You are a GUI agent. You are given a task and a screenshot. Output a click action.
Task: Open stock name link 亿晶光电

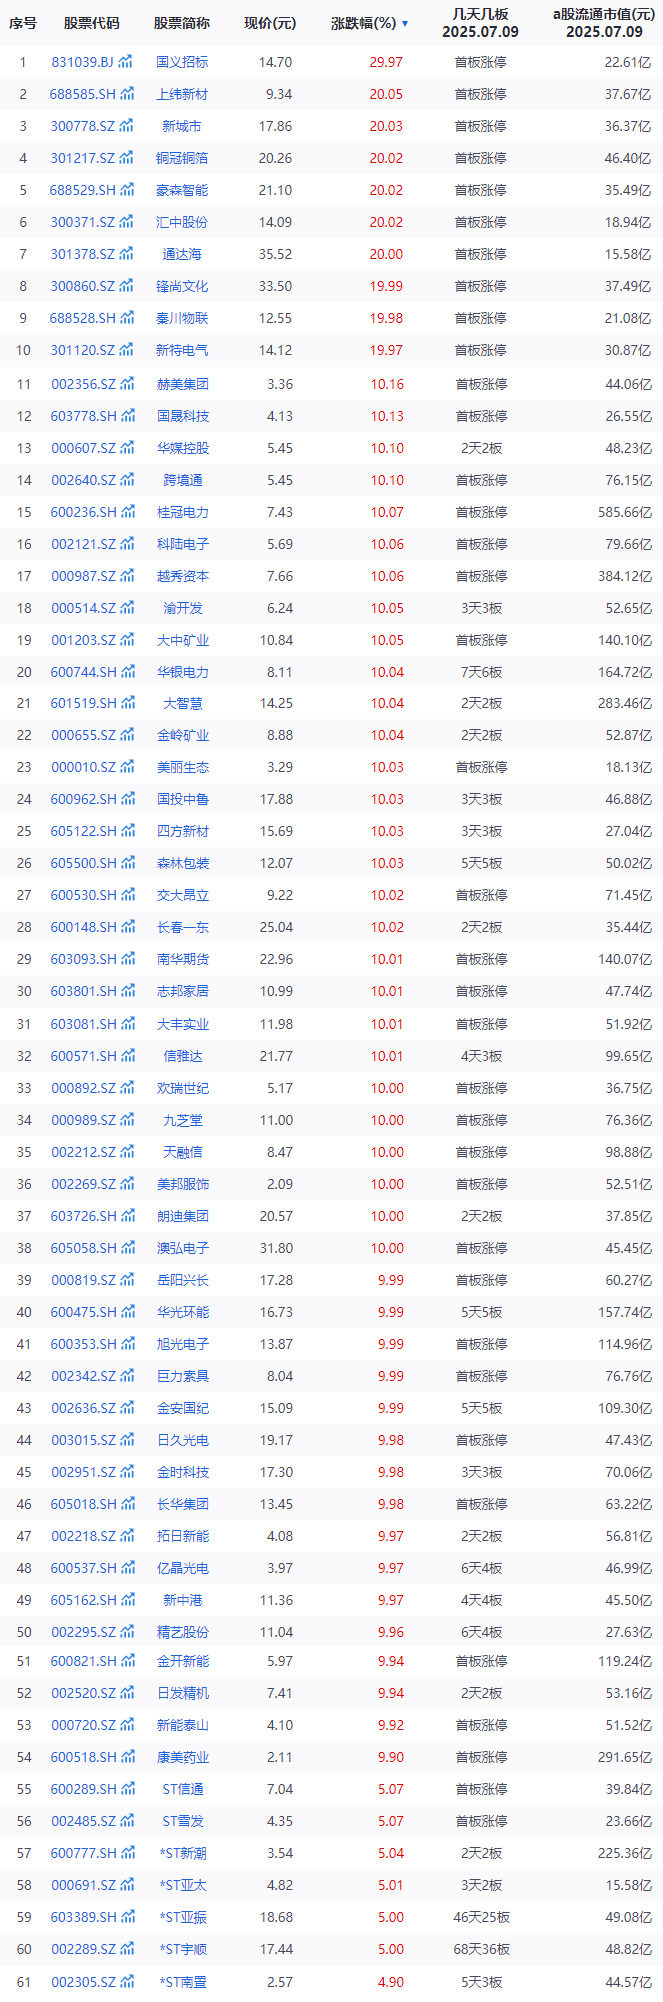182,1568
